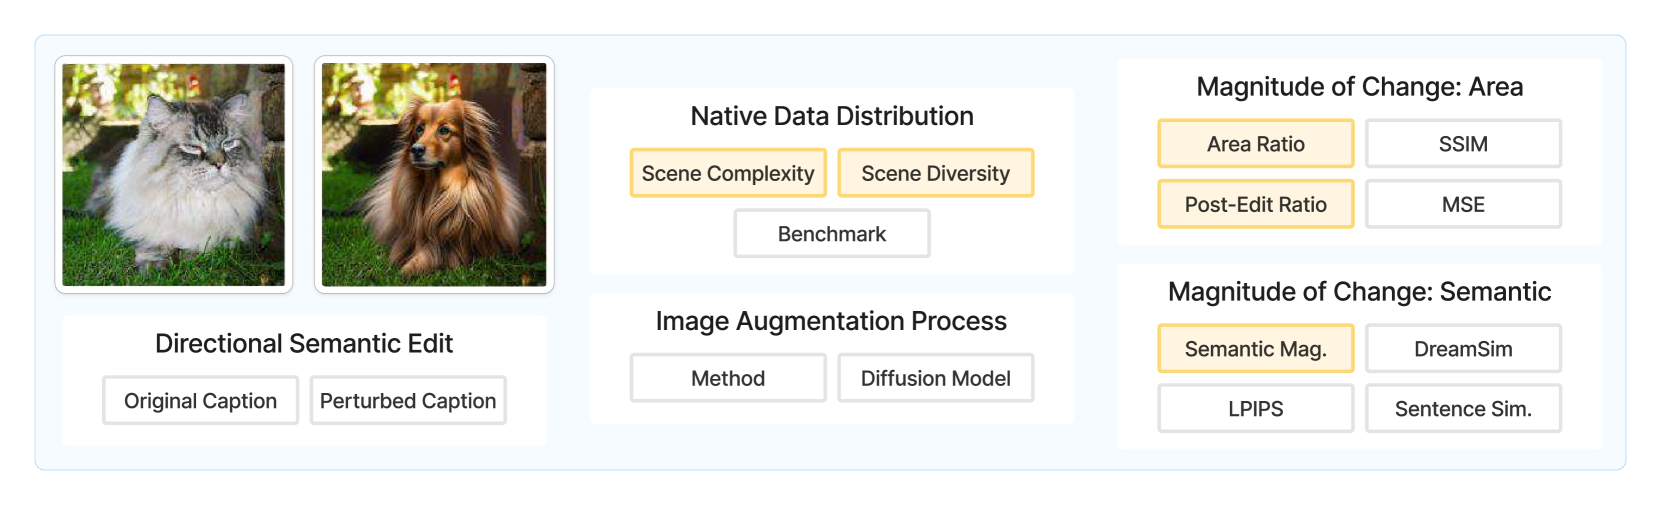This screenshot has width=1661, height=505.
Task: Select the DreamSim metric button
Action: pos(1463,349)
